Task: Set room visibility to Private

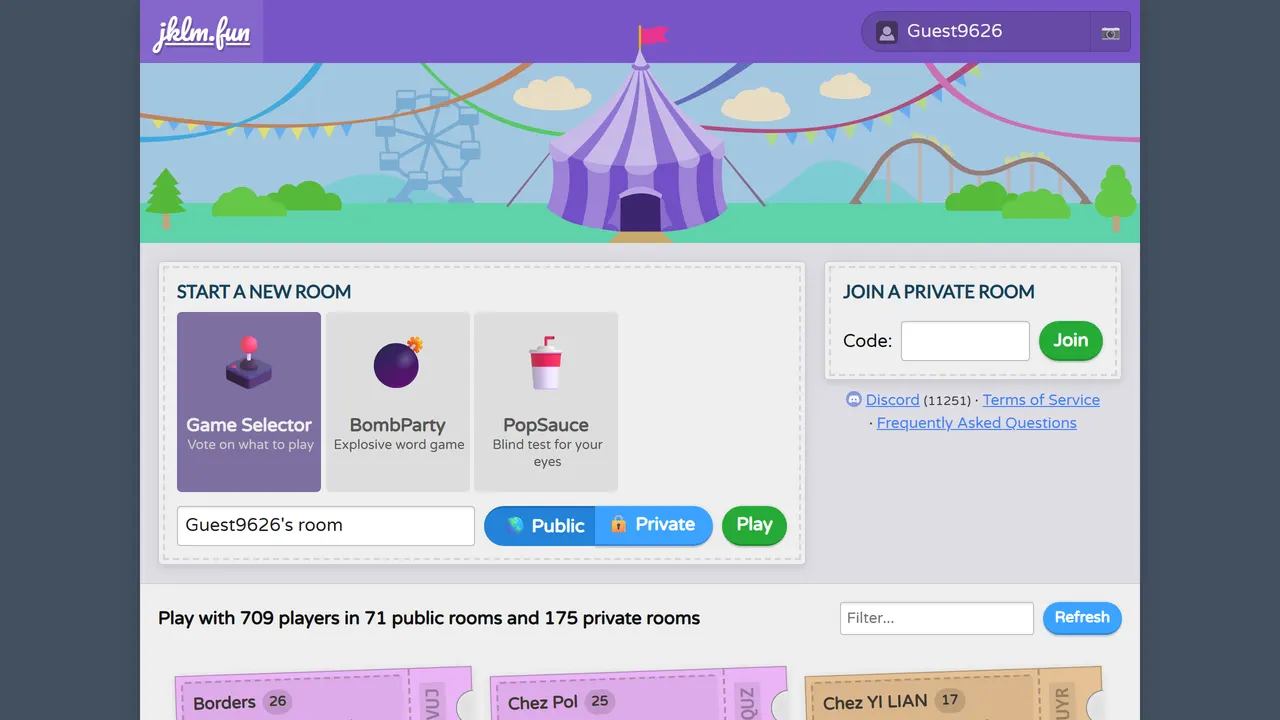Action: pos(654,526)
